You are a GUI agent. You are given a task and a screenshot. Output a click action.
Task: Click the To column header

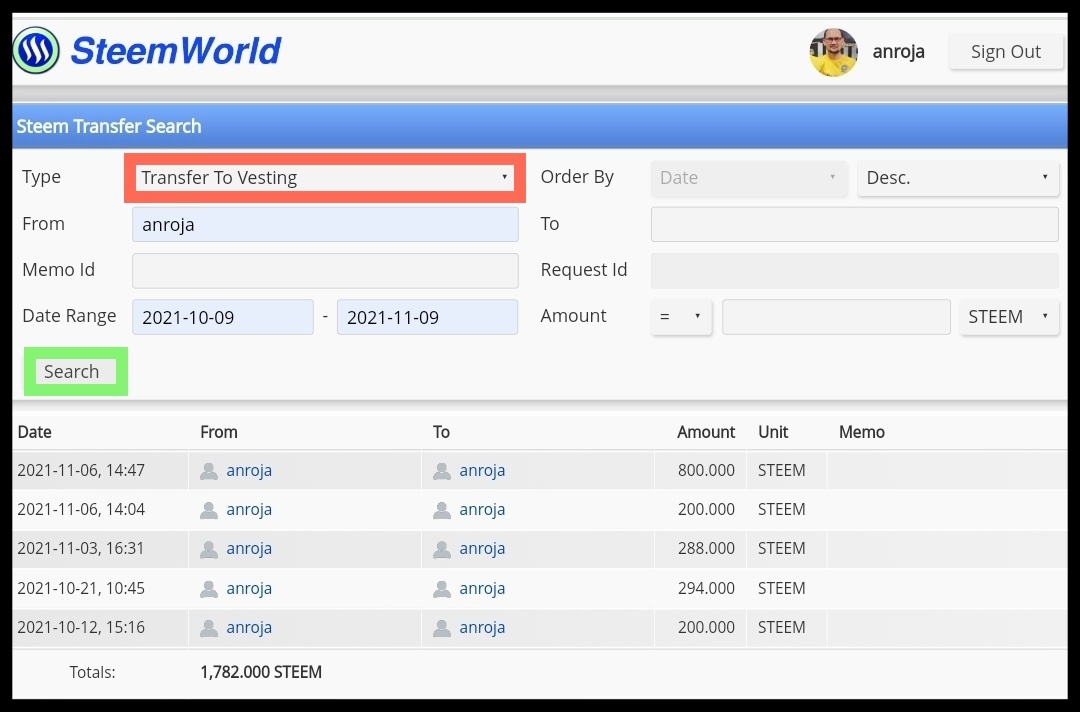coord(442,432)
